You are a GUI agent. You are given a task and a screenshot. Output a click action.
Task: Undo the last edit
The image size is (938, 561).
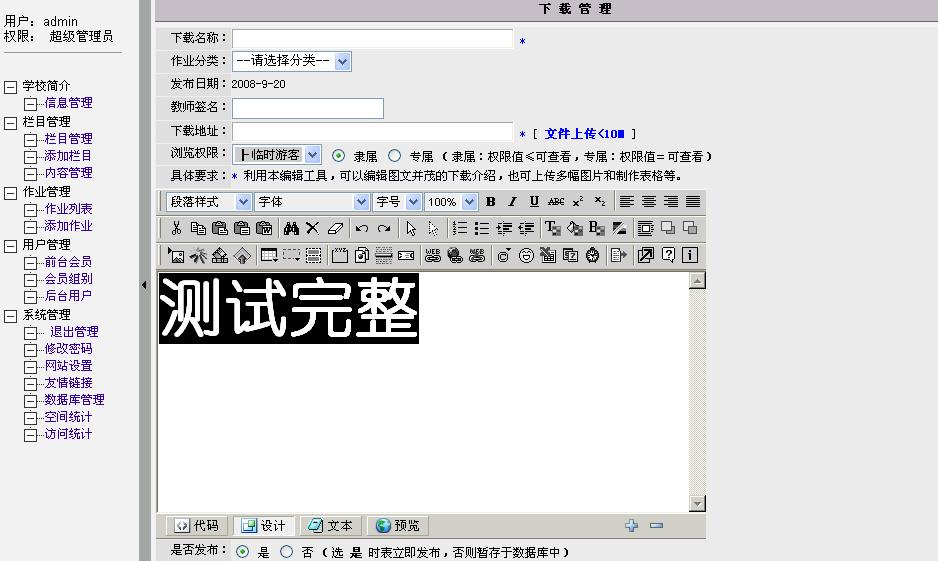[361, 228]
